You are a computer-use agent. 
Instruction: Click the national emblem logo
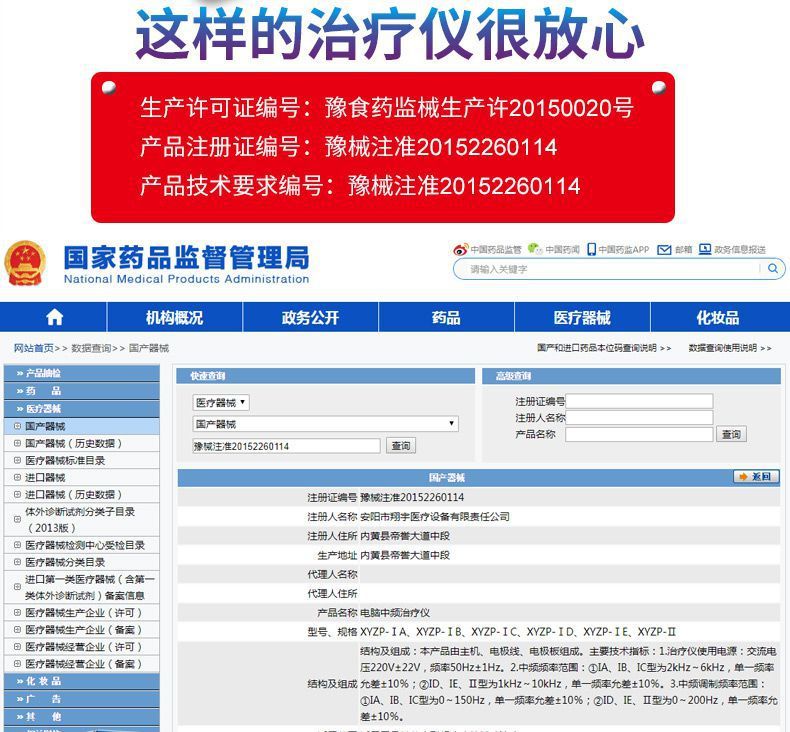25,263
